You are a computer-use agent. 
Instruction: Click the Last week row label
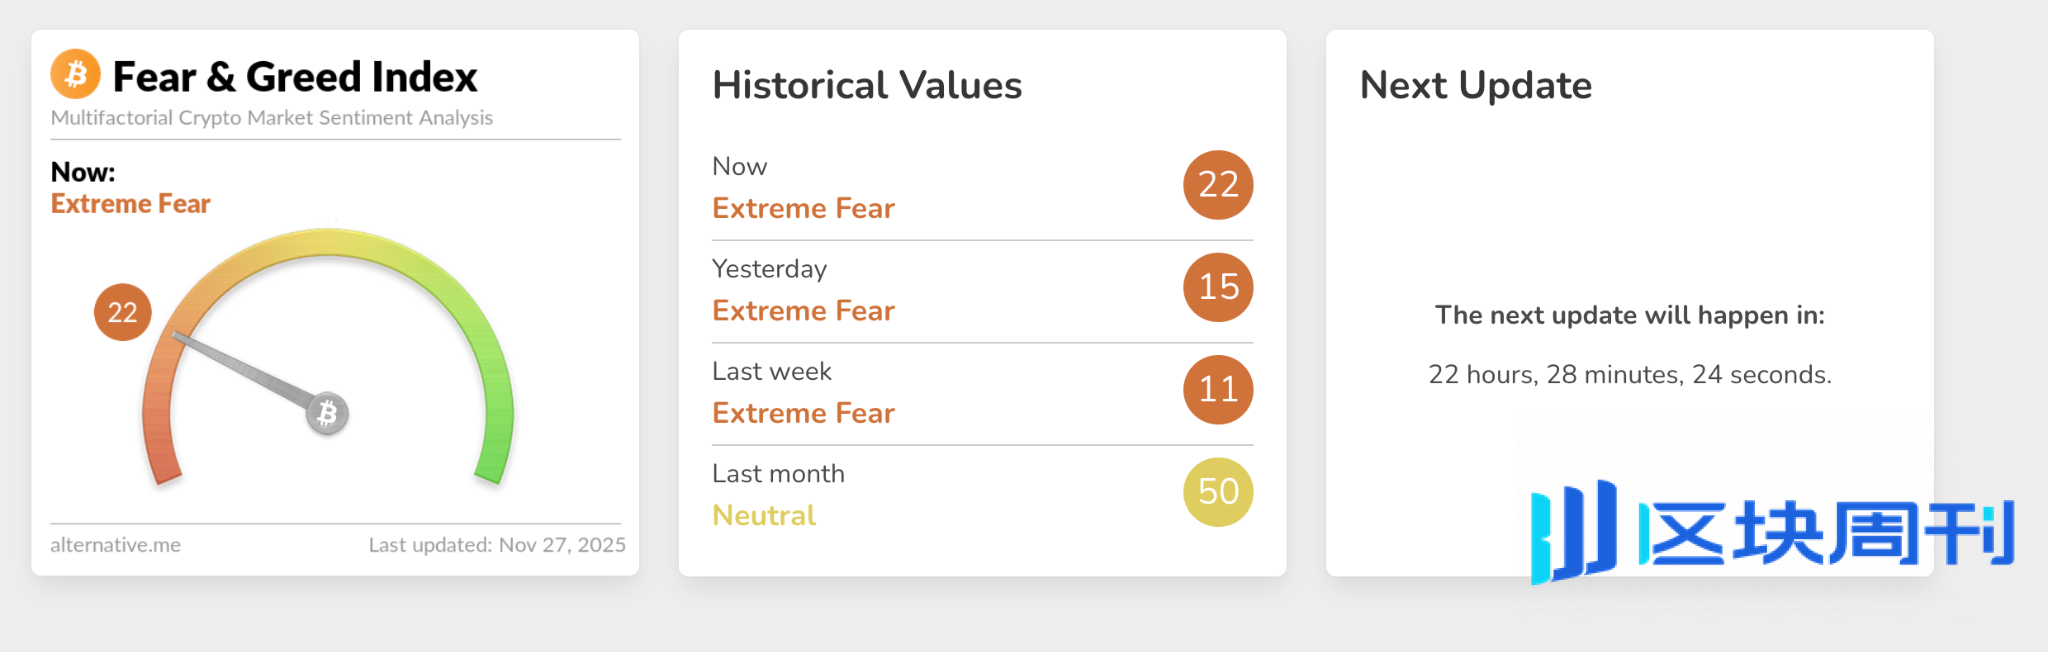coord(771,372)
